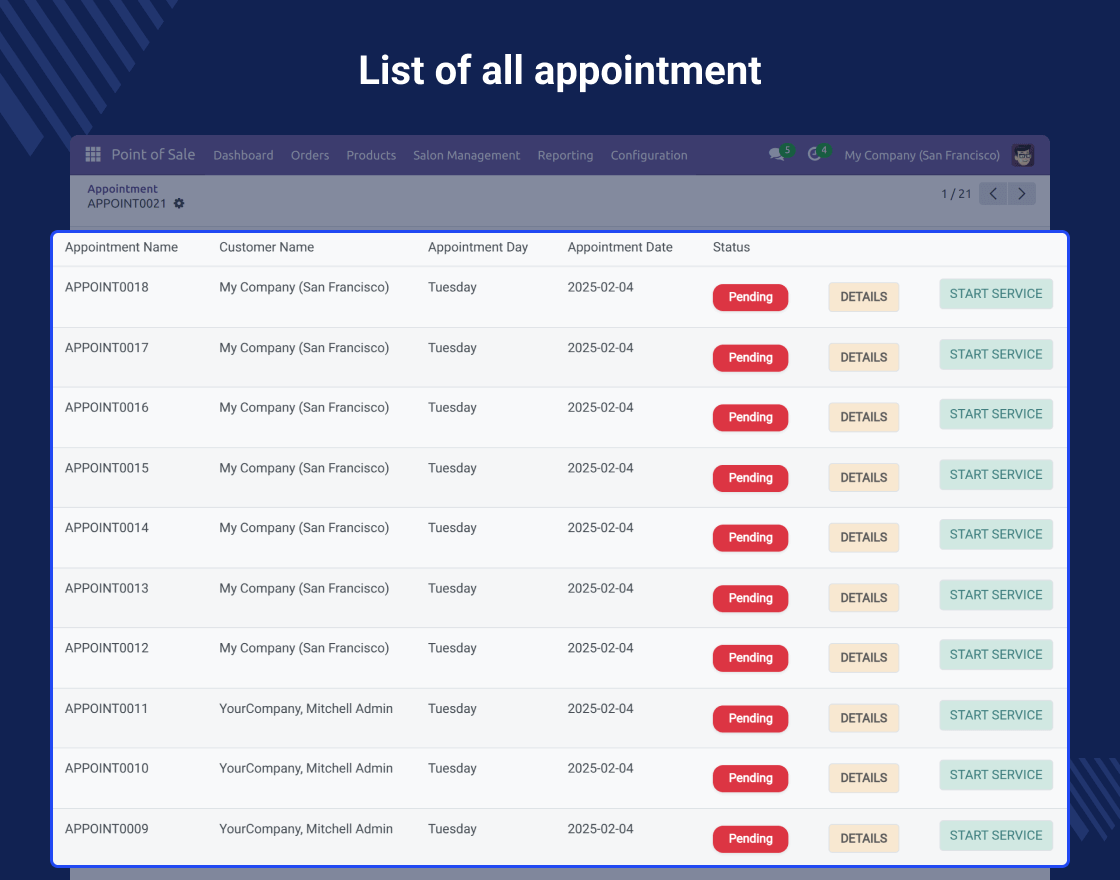This screenshot has width=1120, height=880.
Task: Click the Appointment Name column header
Action: point(121,247)
